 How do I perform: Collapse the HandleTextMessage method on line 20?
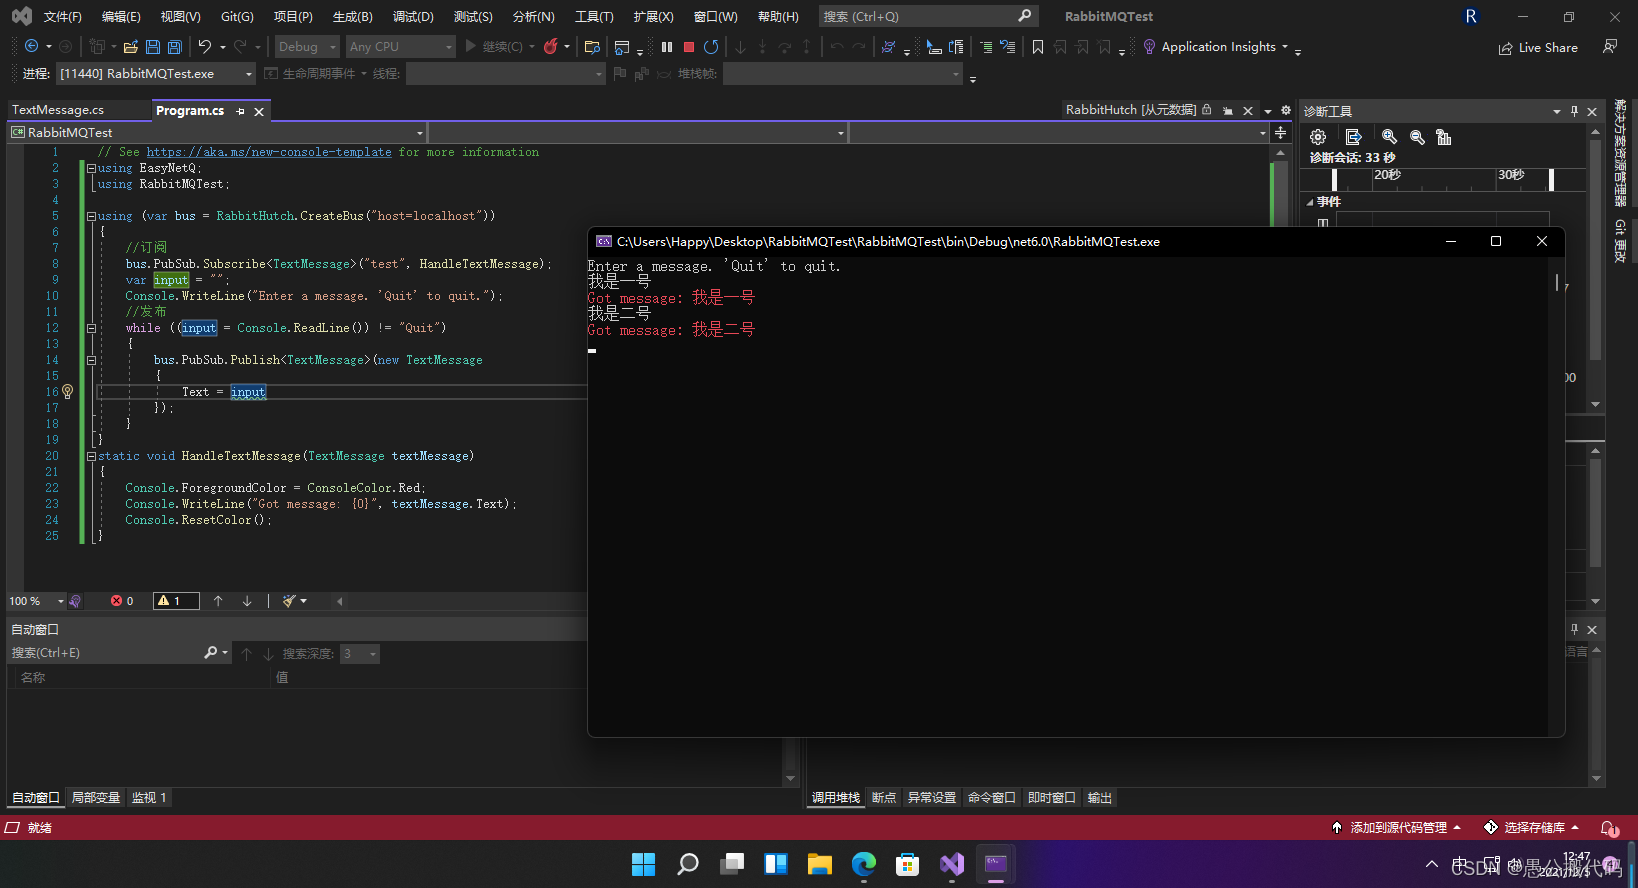[x=91, y=456]
